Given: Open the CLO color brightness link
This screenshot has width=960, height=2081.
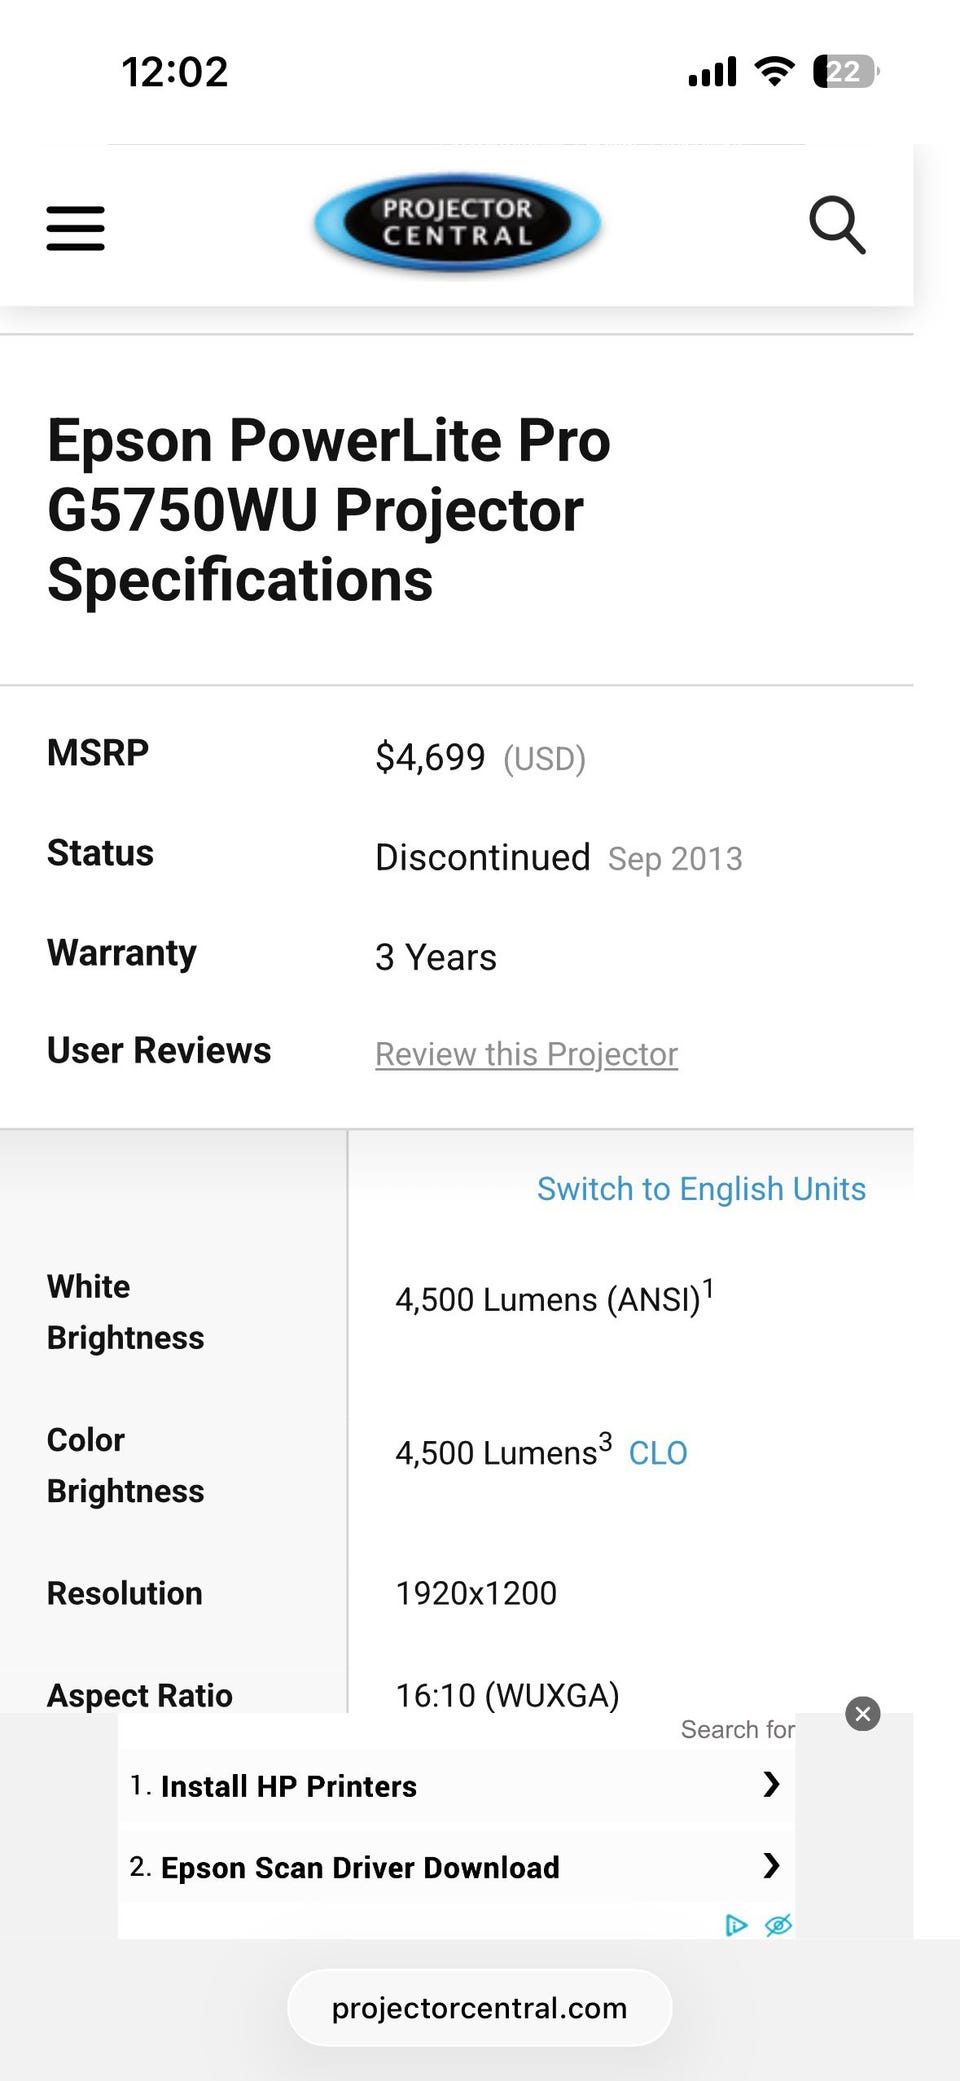Looking at the screenshot, I should (x=657, y=1453).
